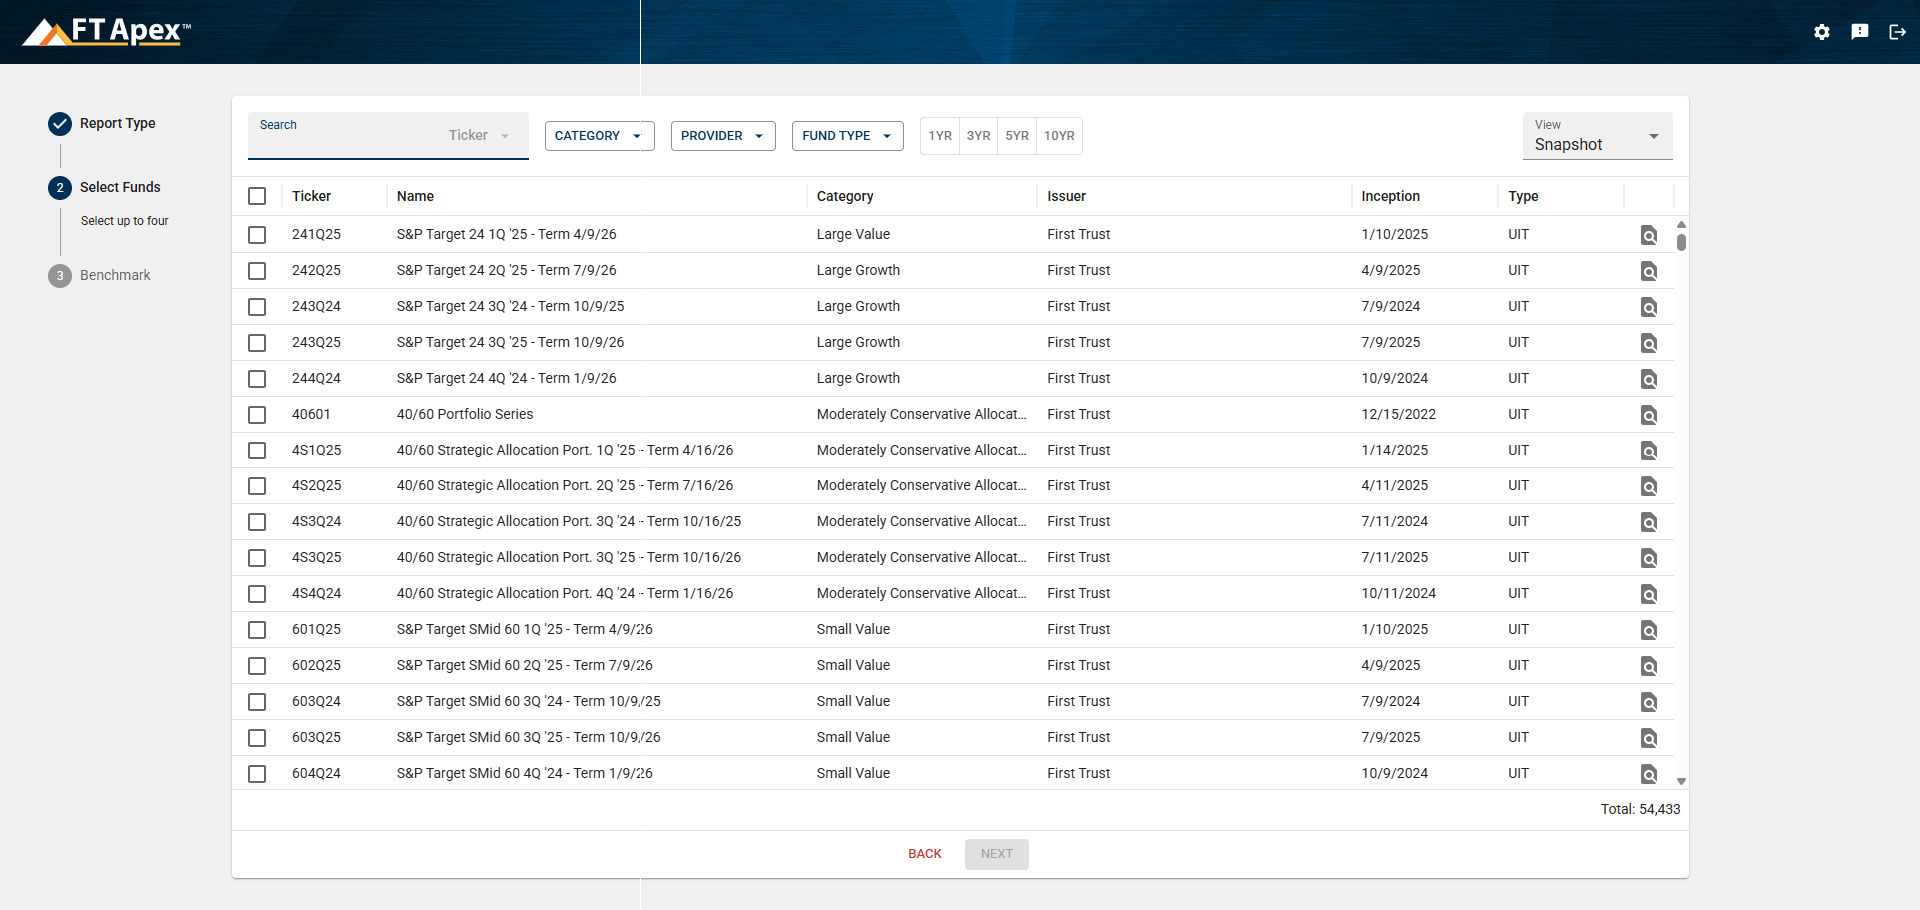
Task: Preview fund 40601 with magnifier icon
Action: click(1649, 415)
